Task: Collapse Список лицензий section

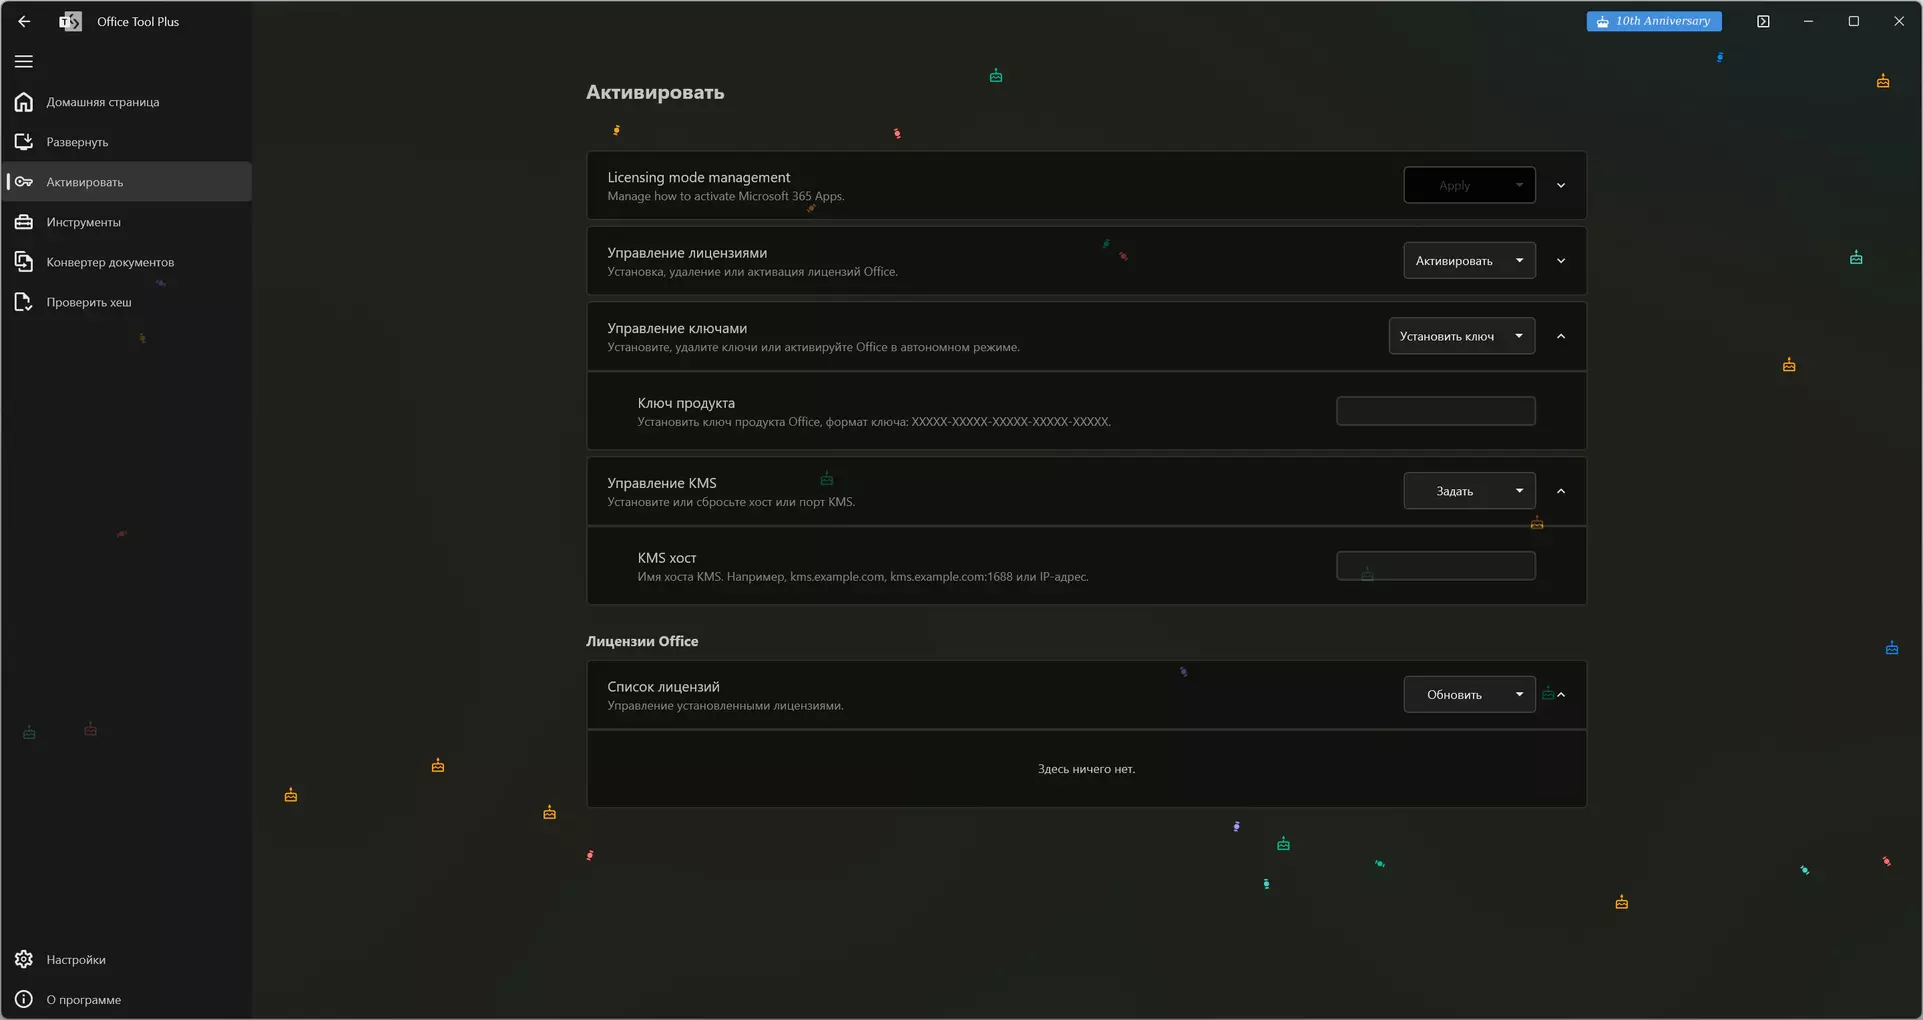Action: [x=1561, y=695]
